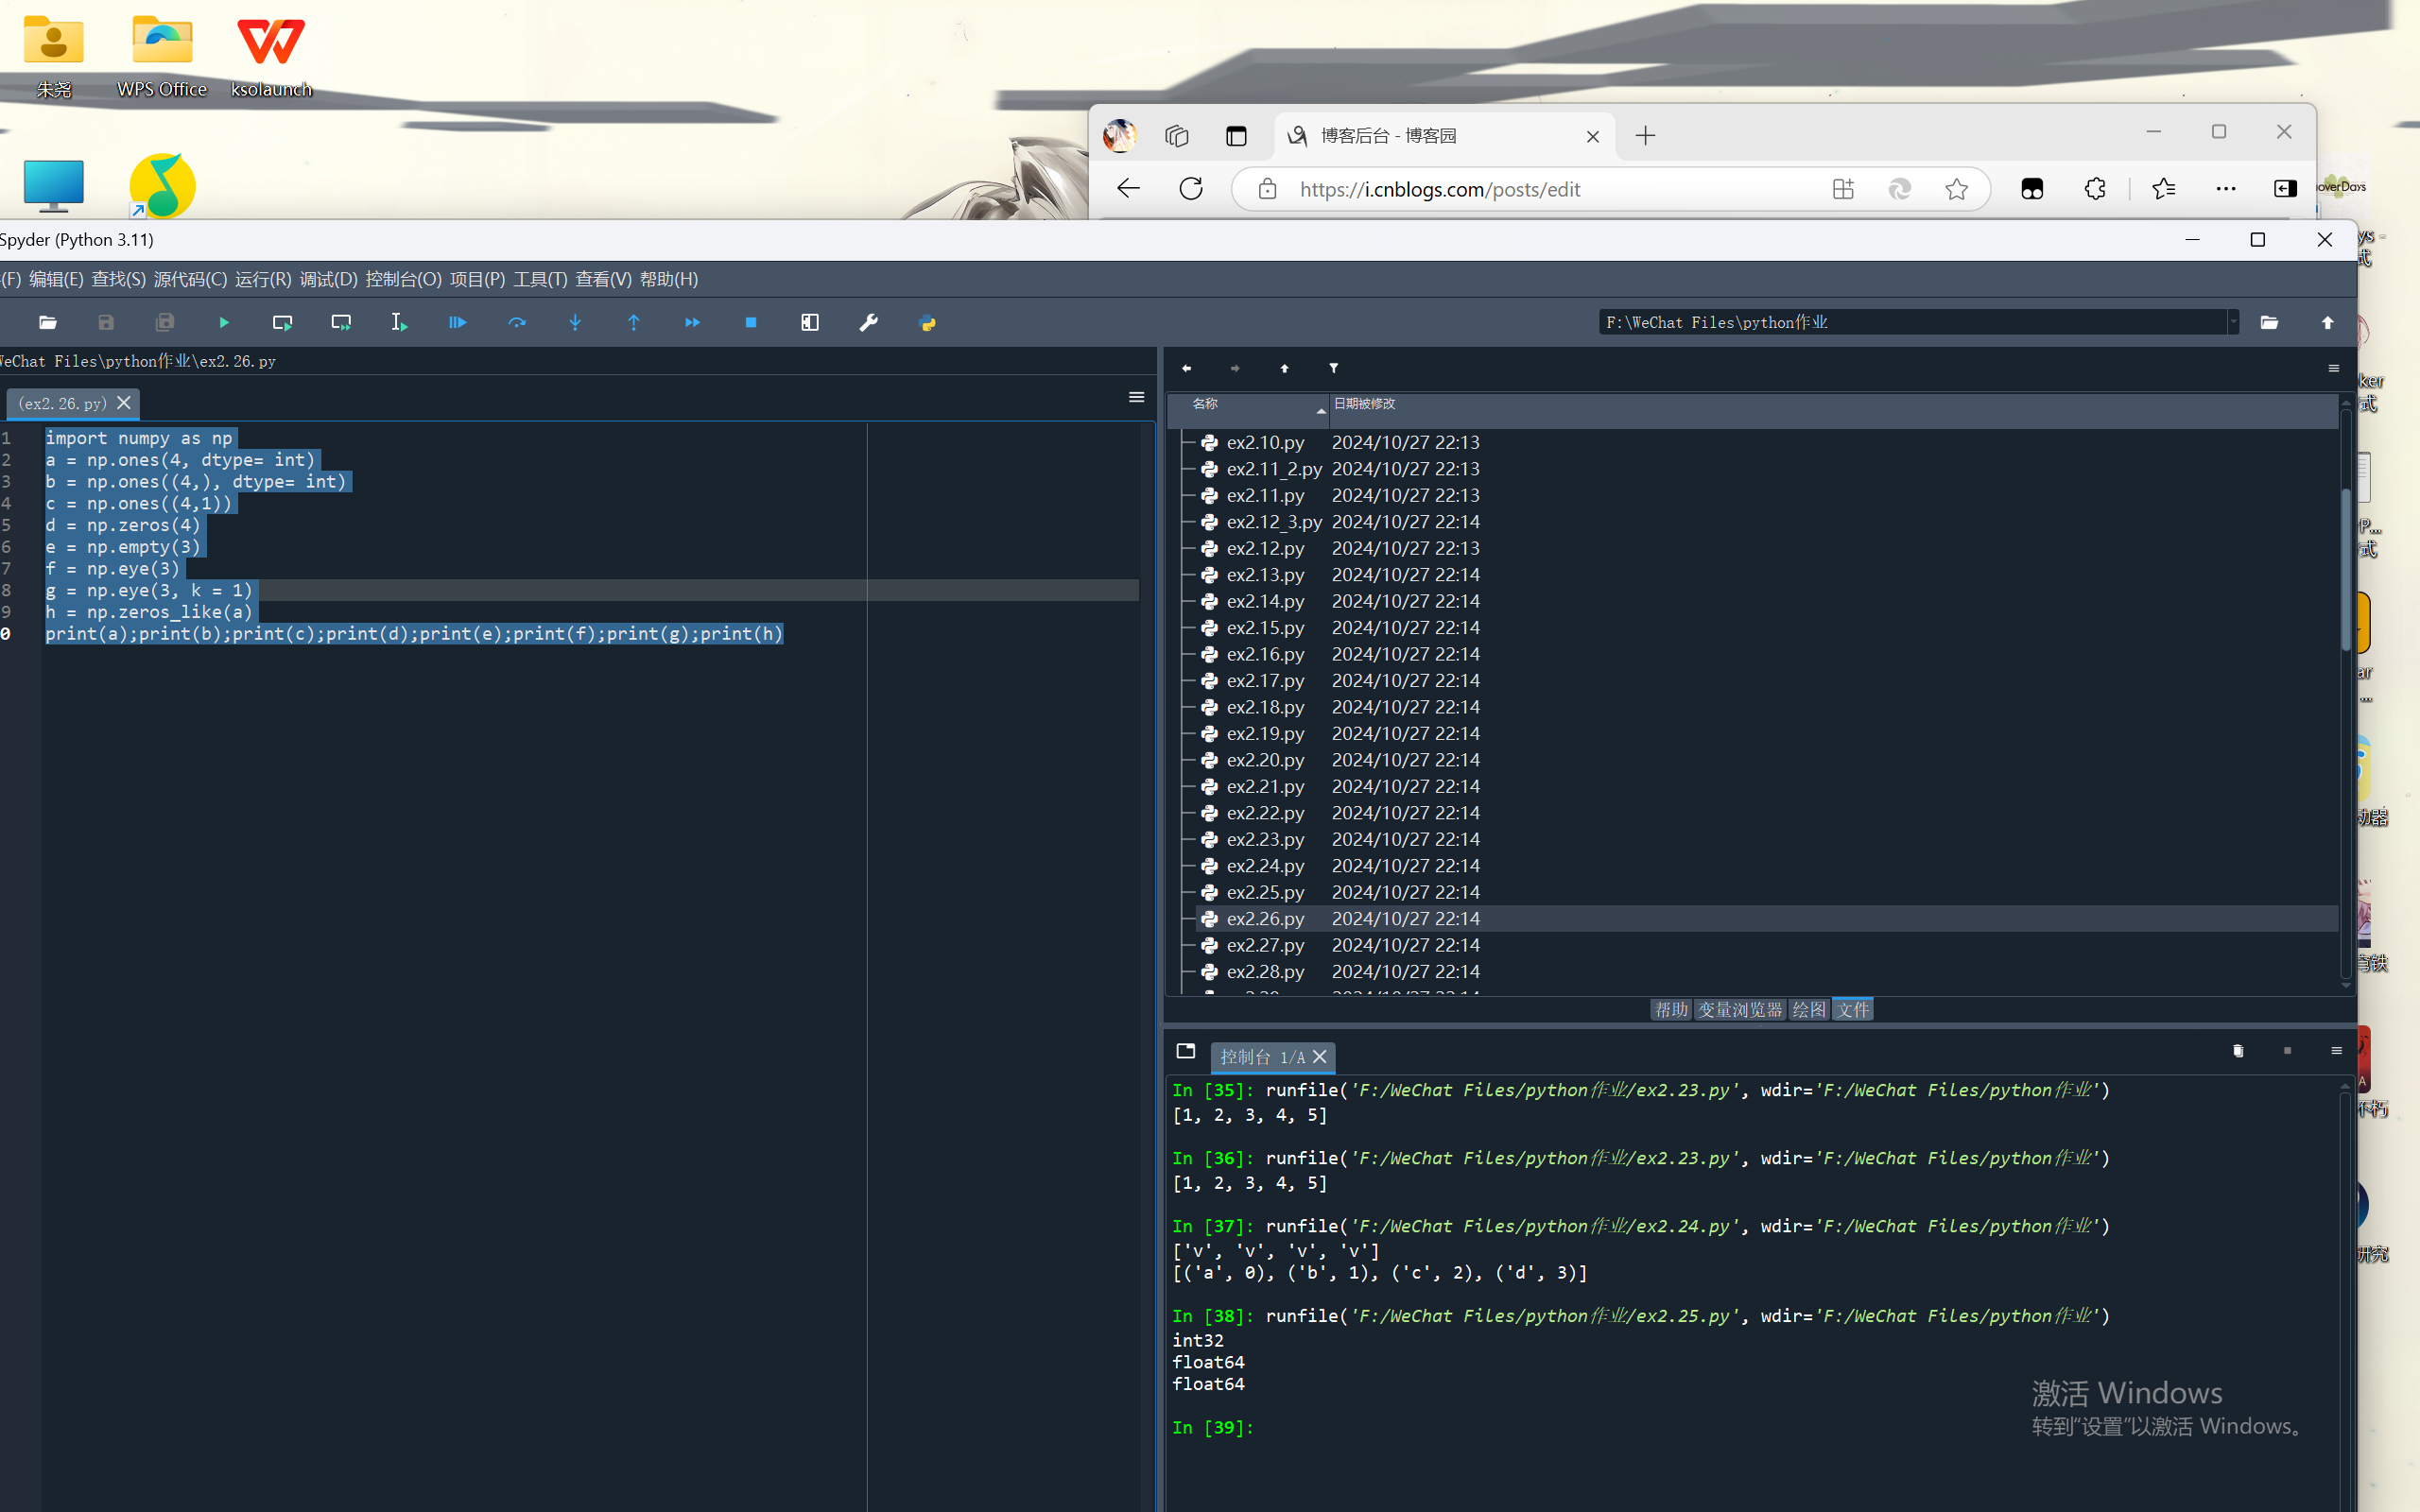The height and width of the screenshot is (1512, 2420).
Task: Select ex2.11_2.py in file list
Action: point(1273,469)
